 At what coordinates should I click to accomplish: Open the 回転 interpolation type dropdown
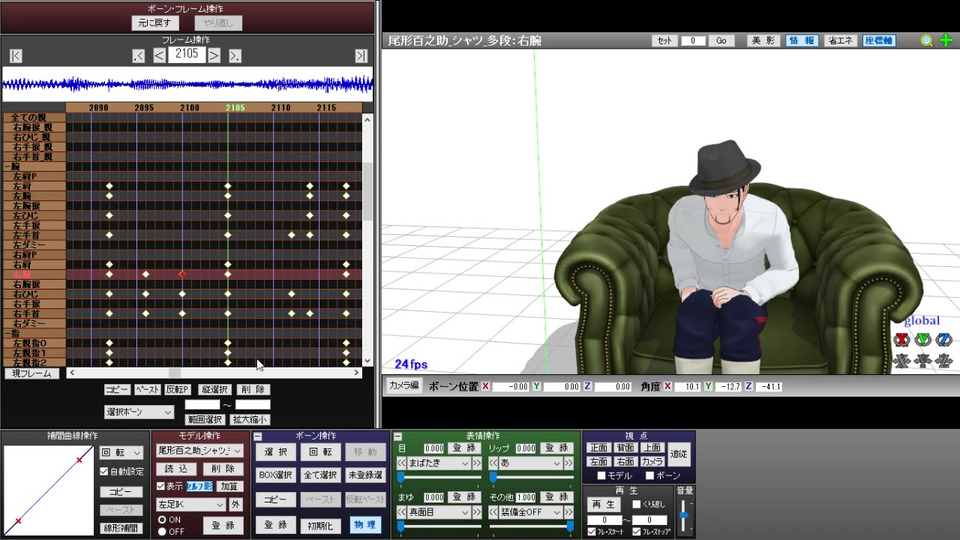[121, 452]
